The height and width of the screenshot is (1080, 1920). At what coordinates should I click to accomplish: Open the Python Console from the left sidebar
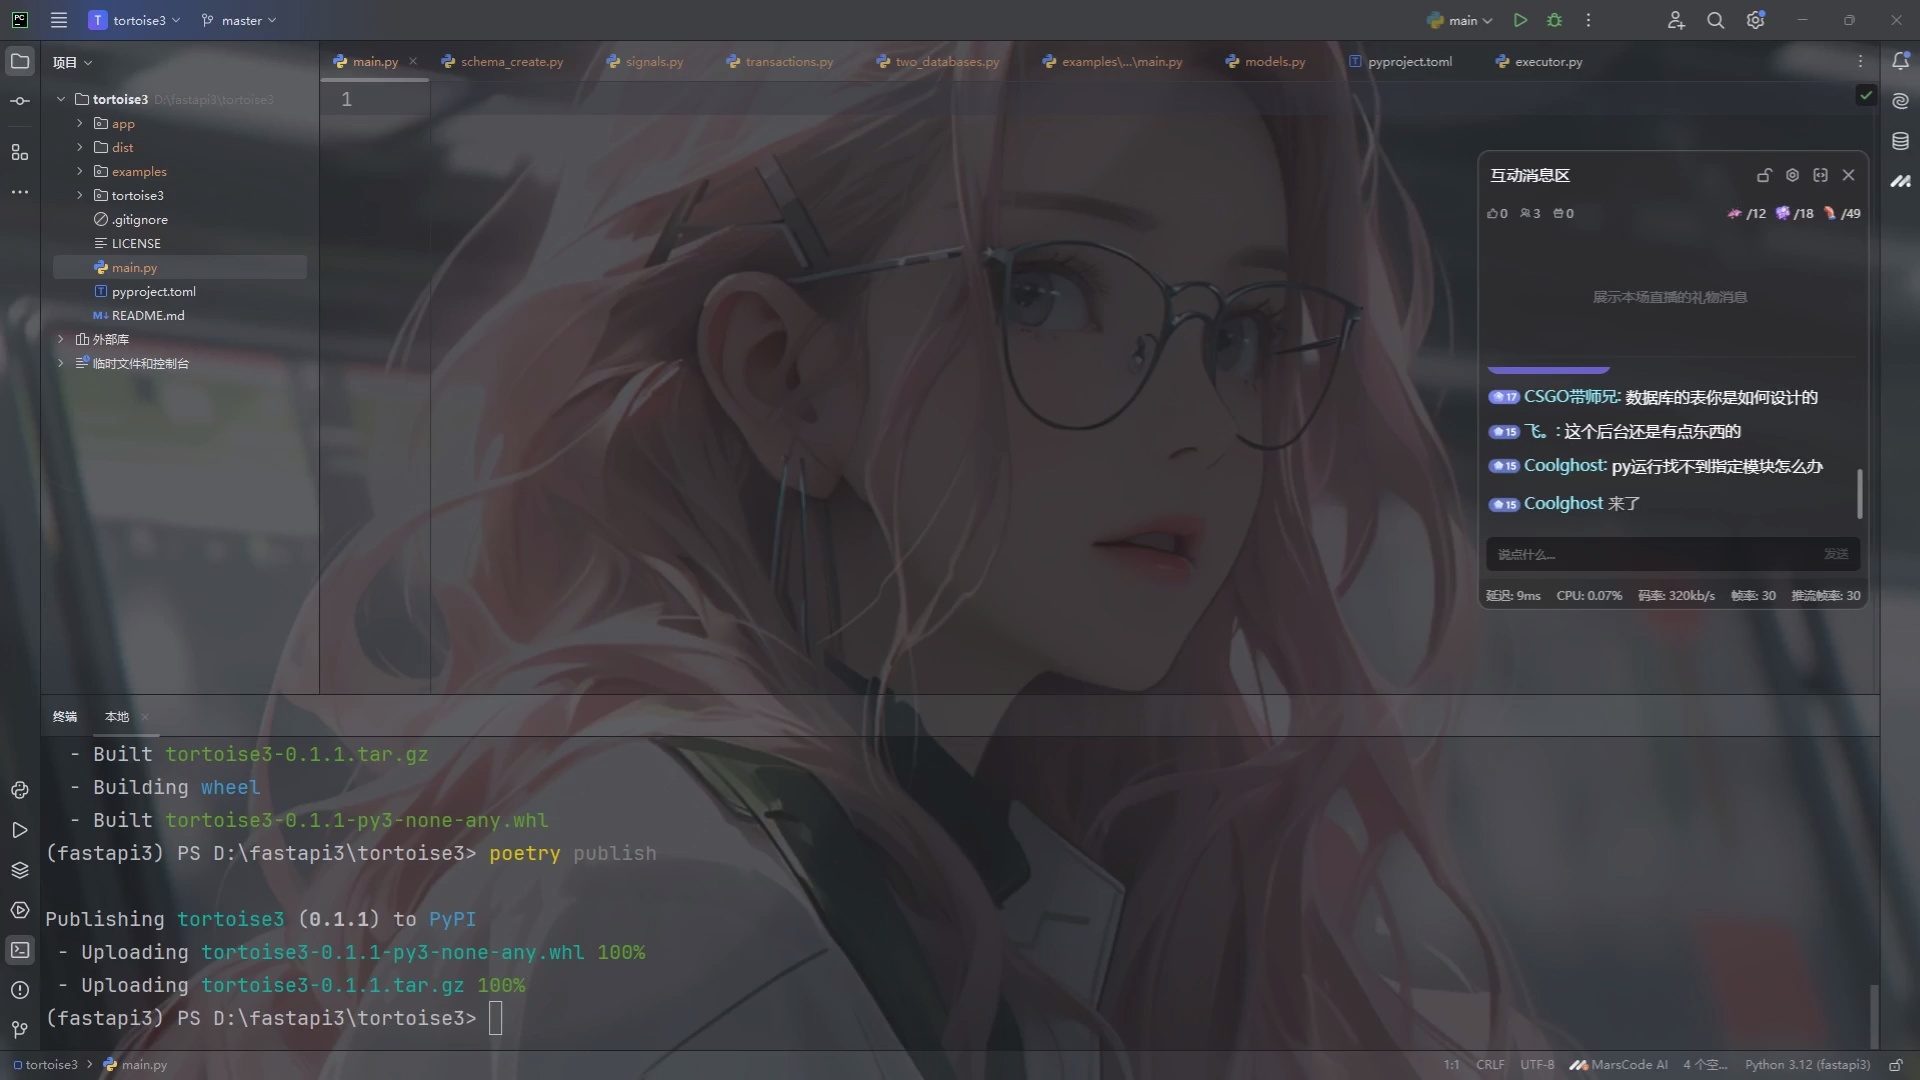coord(20,790)
